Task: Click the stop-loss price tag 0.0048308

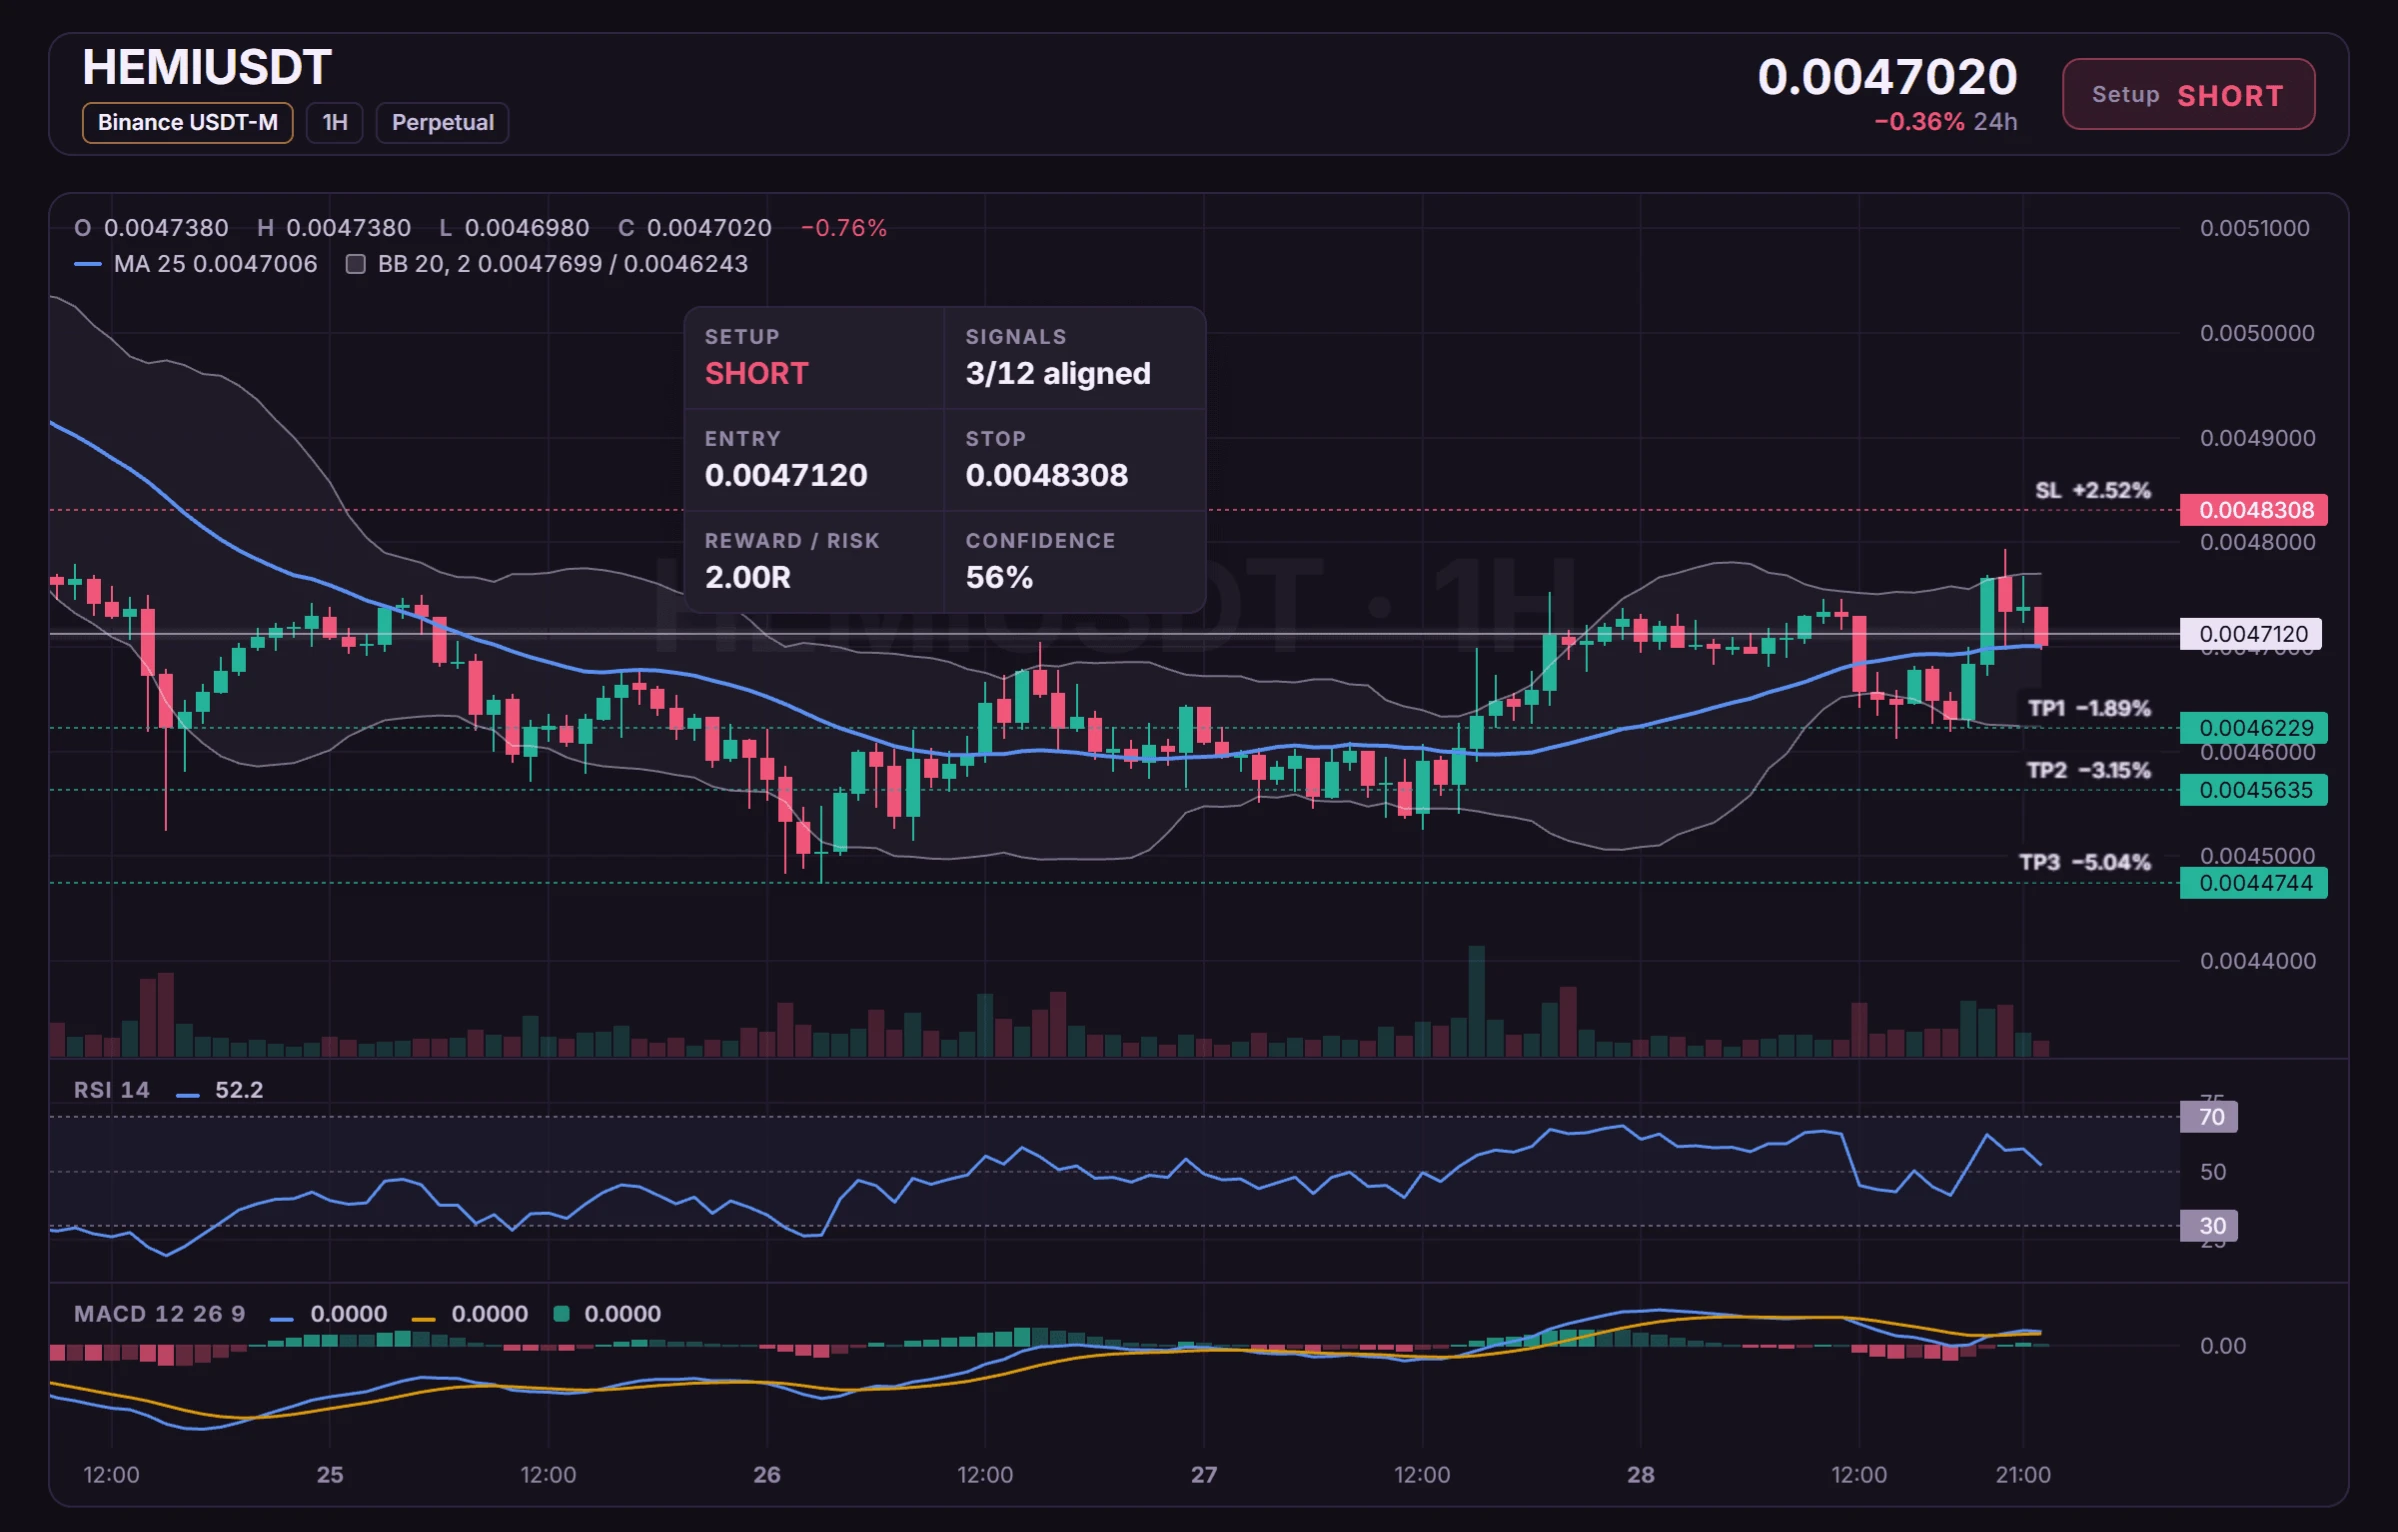Action: click(2254, 510)
